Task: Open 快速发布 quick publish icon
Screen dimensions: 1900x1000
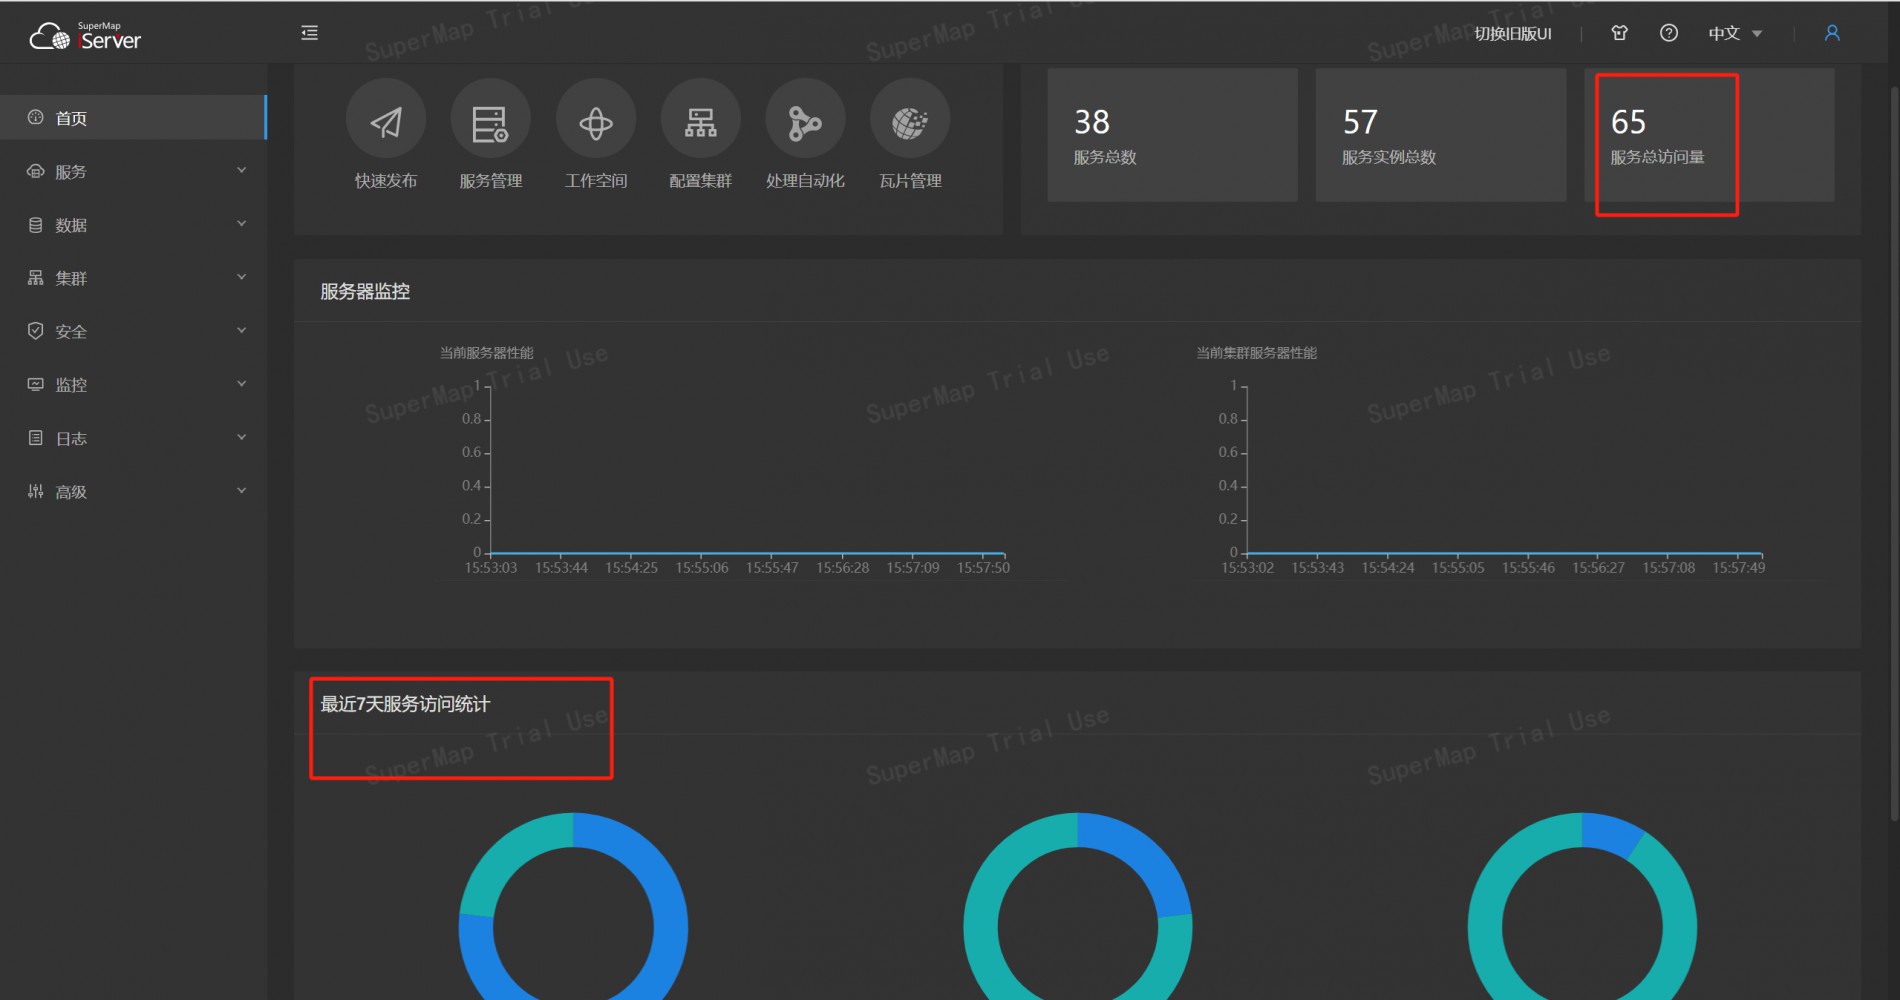Action: coord(386,120)
